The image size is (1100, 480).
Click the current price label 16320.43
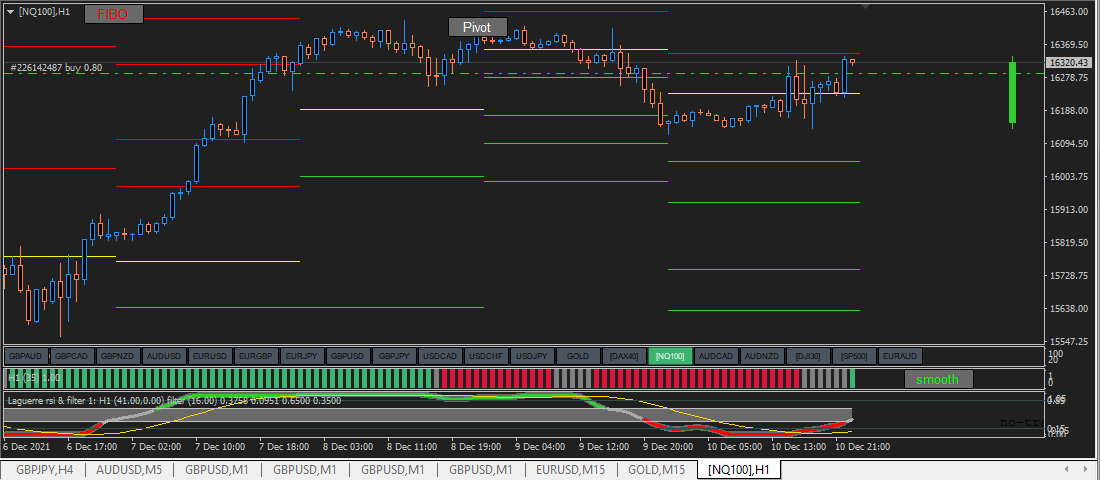1070,62
